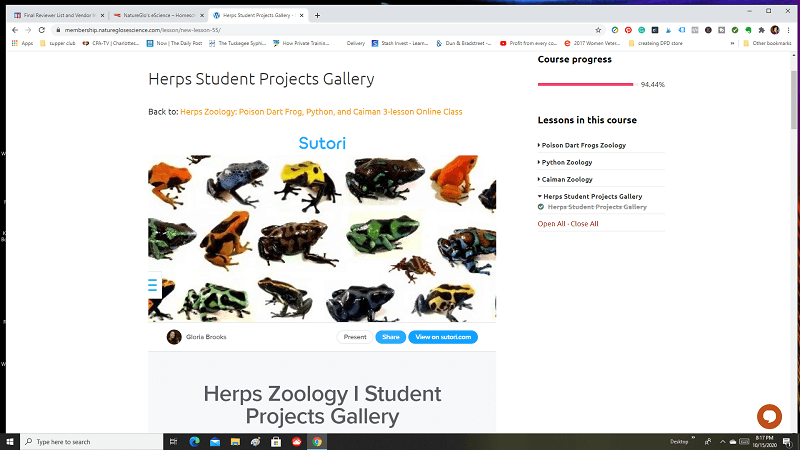800x450 pixels.
Task: Open the notification center icon
Action: click(x=787, y=442)
